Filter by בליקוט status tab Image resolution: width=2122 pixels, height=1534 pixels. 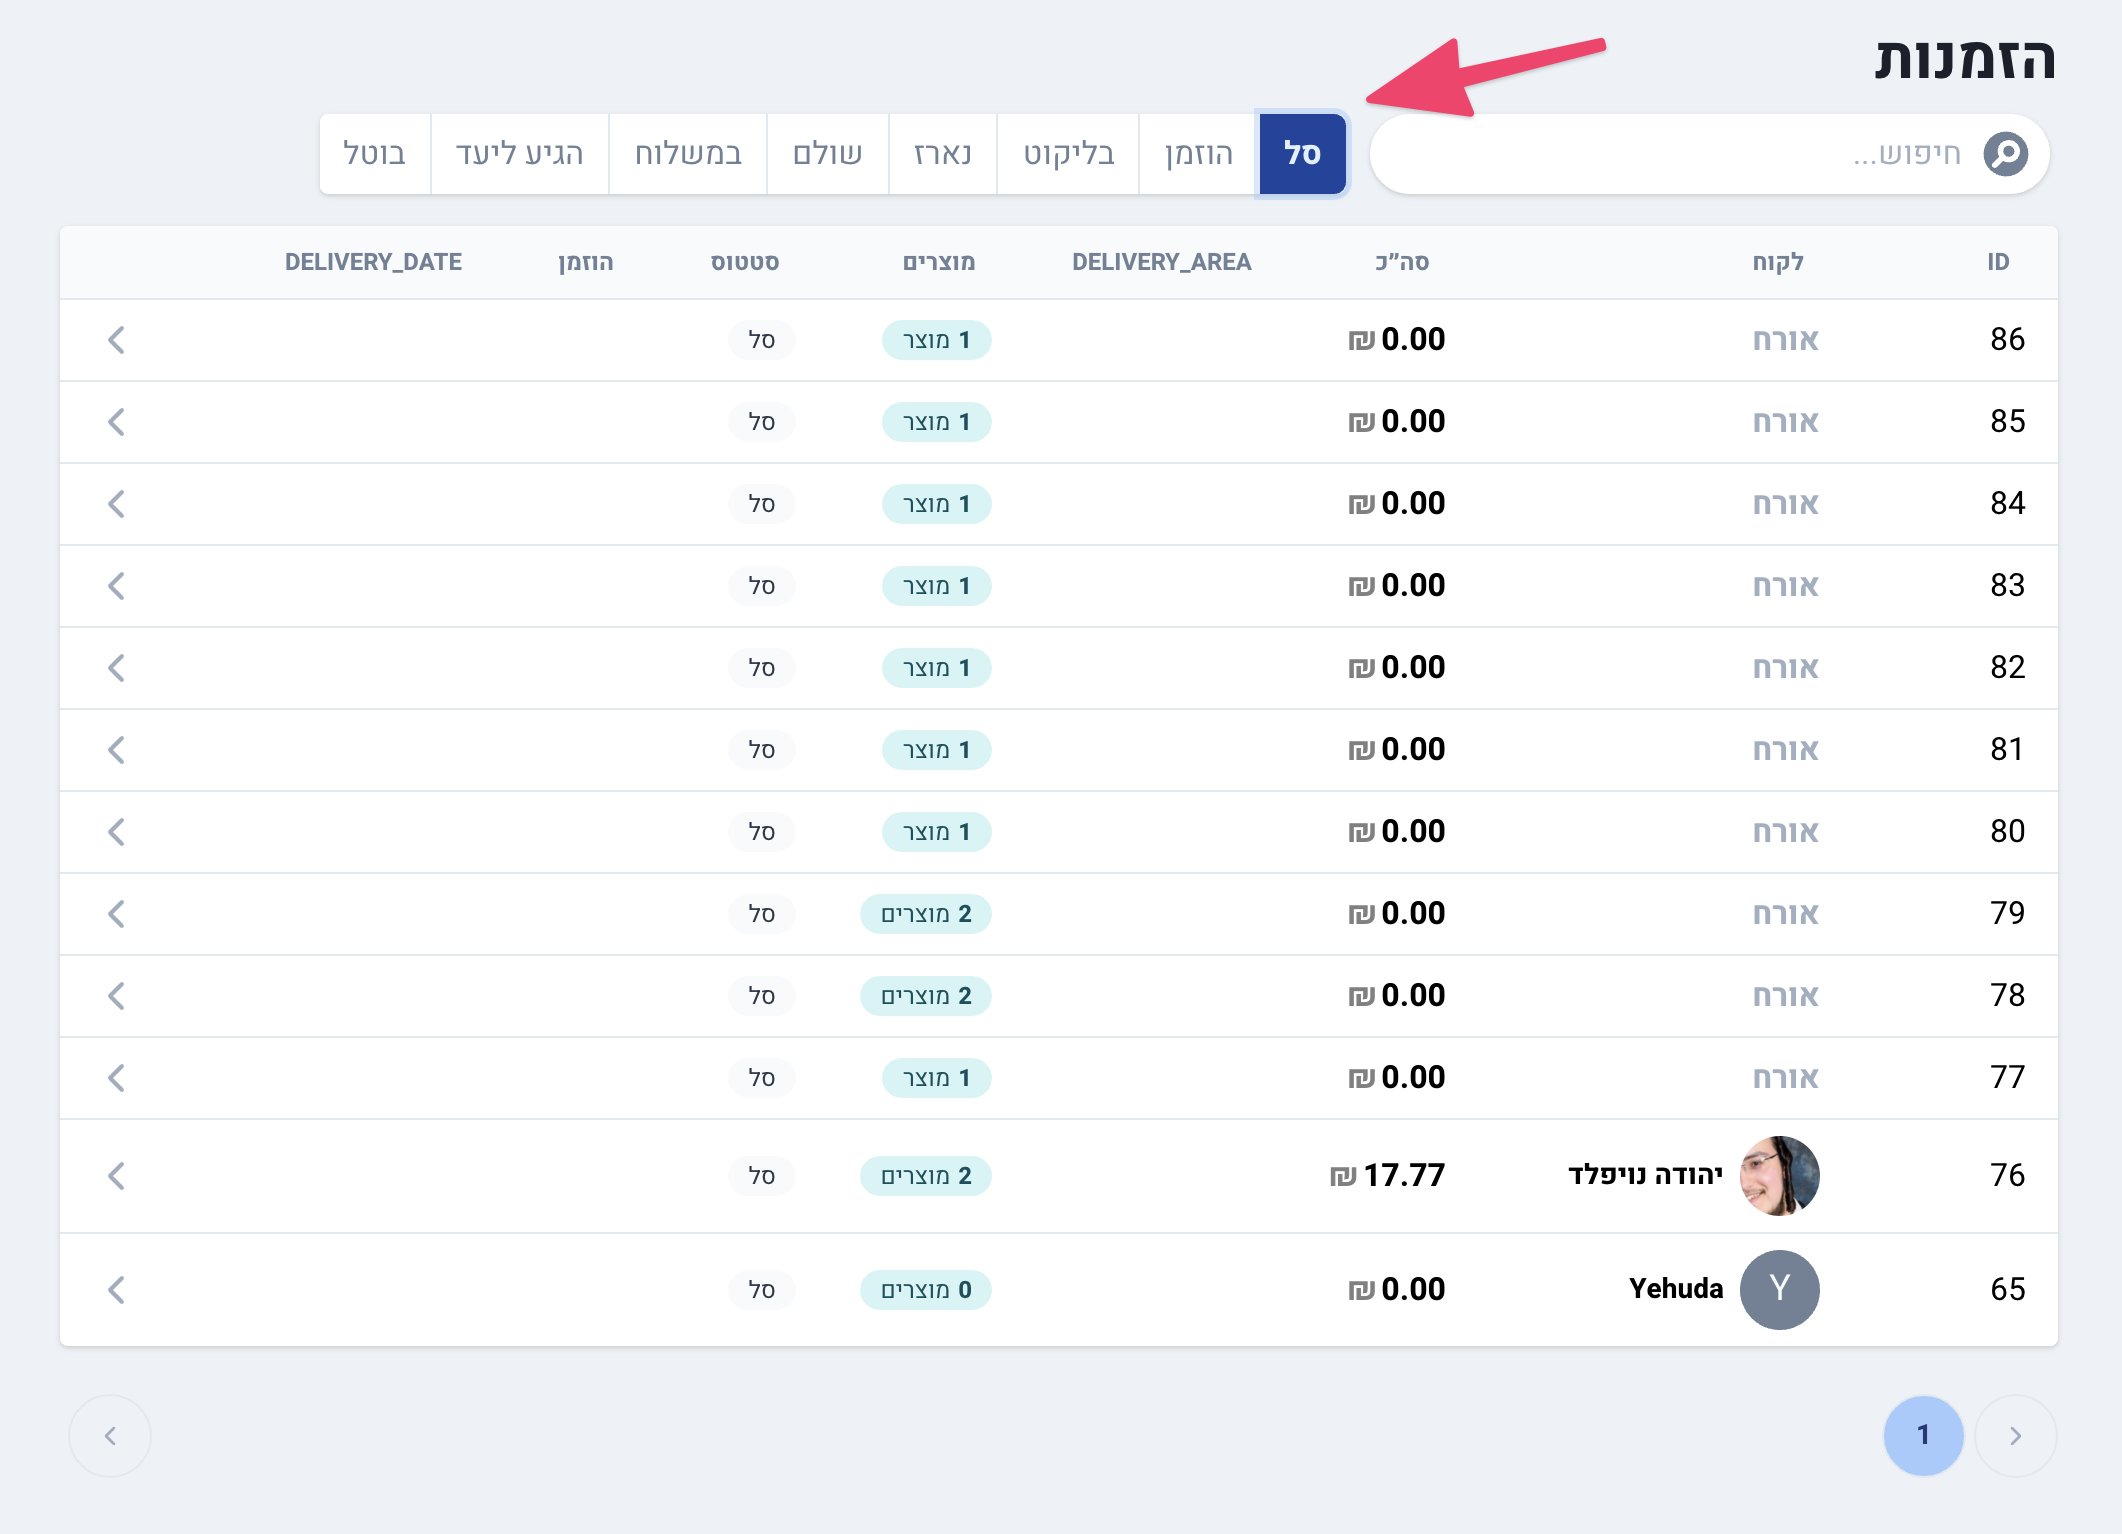(x=1068, y=154)
